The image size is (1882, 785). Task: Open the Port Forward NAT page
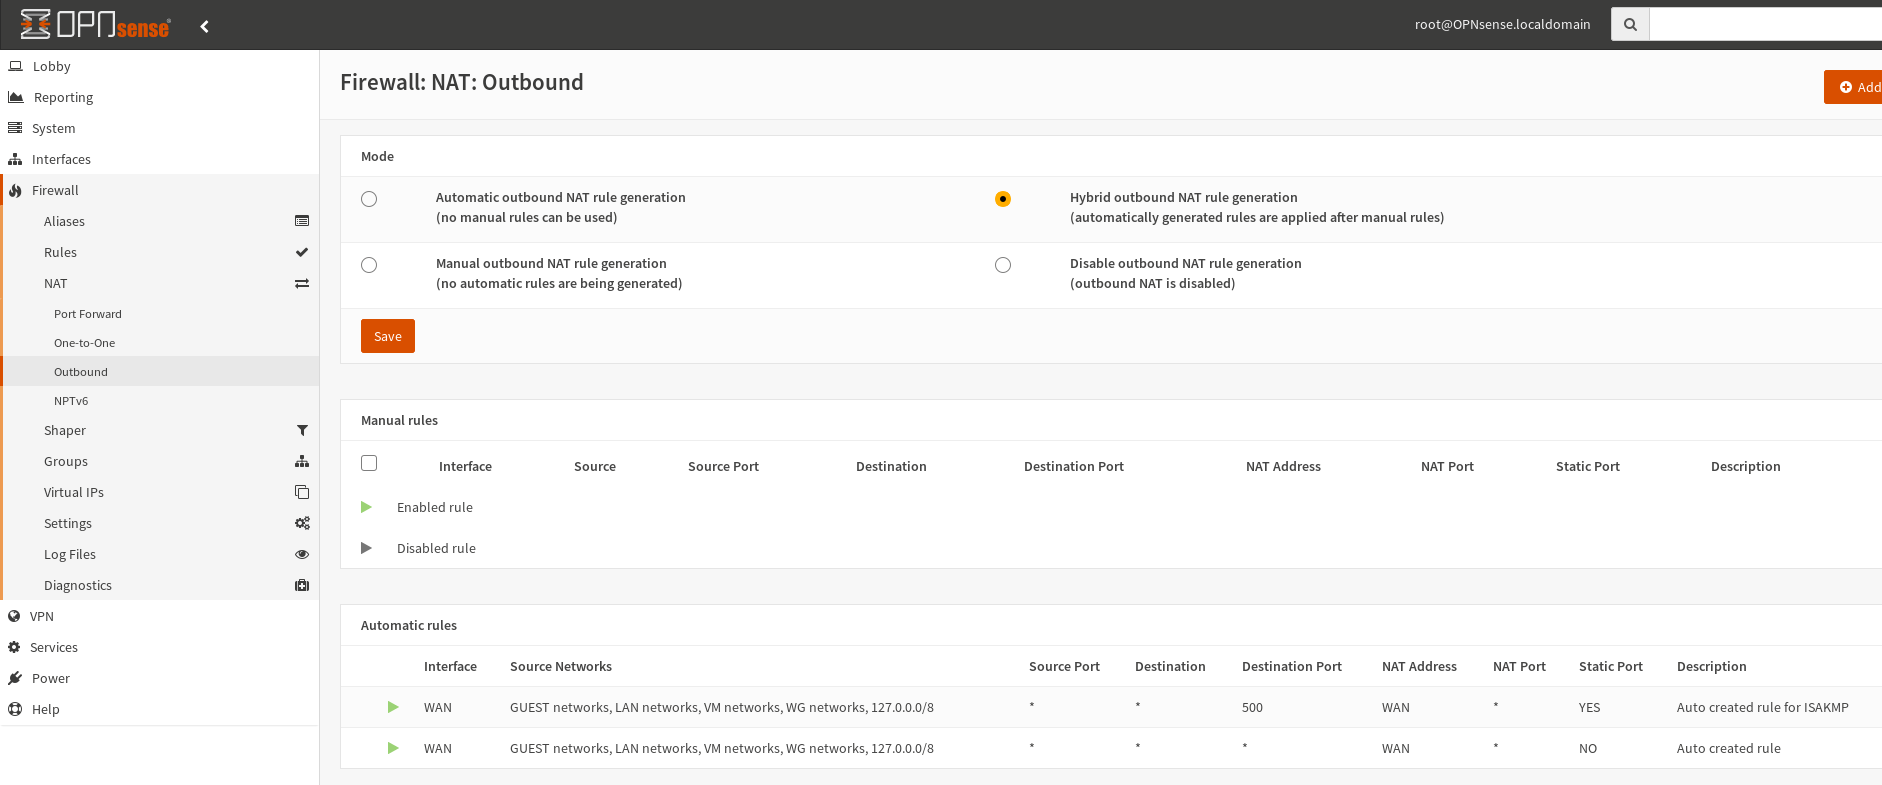(88, 314)
